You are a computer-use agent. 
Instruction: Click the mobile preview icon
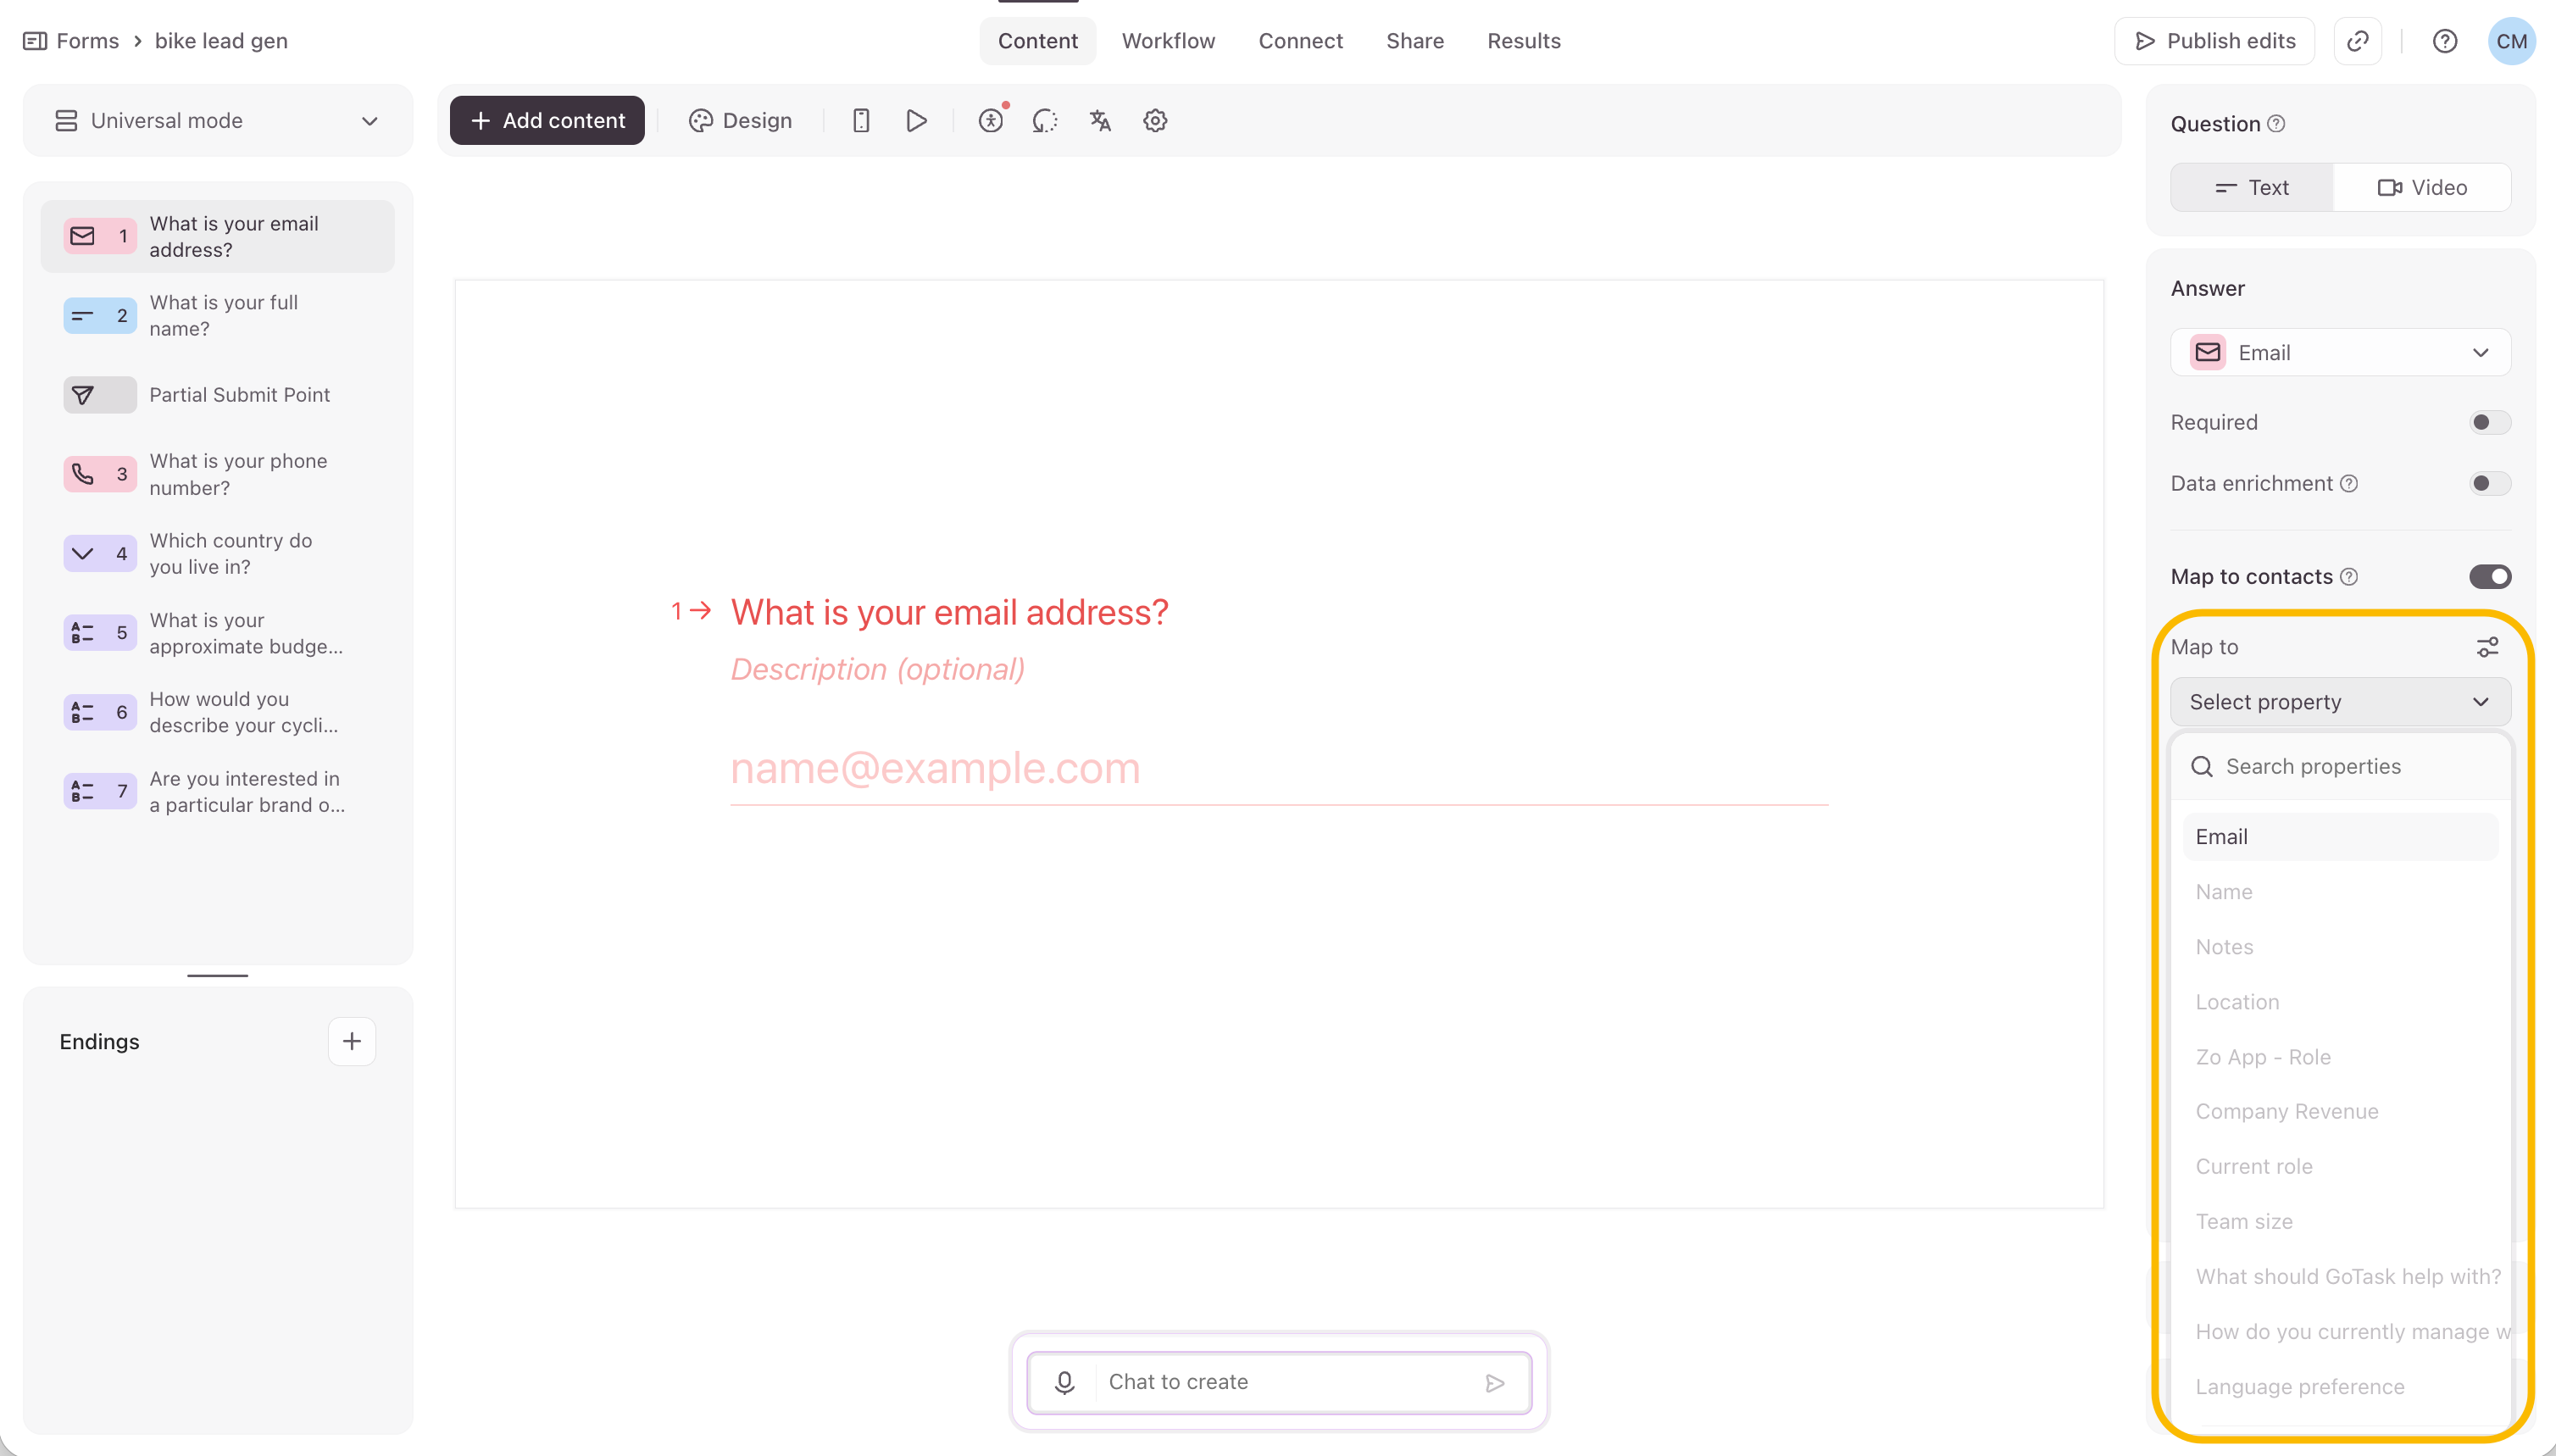(x=861, y=121)
